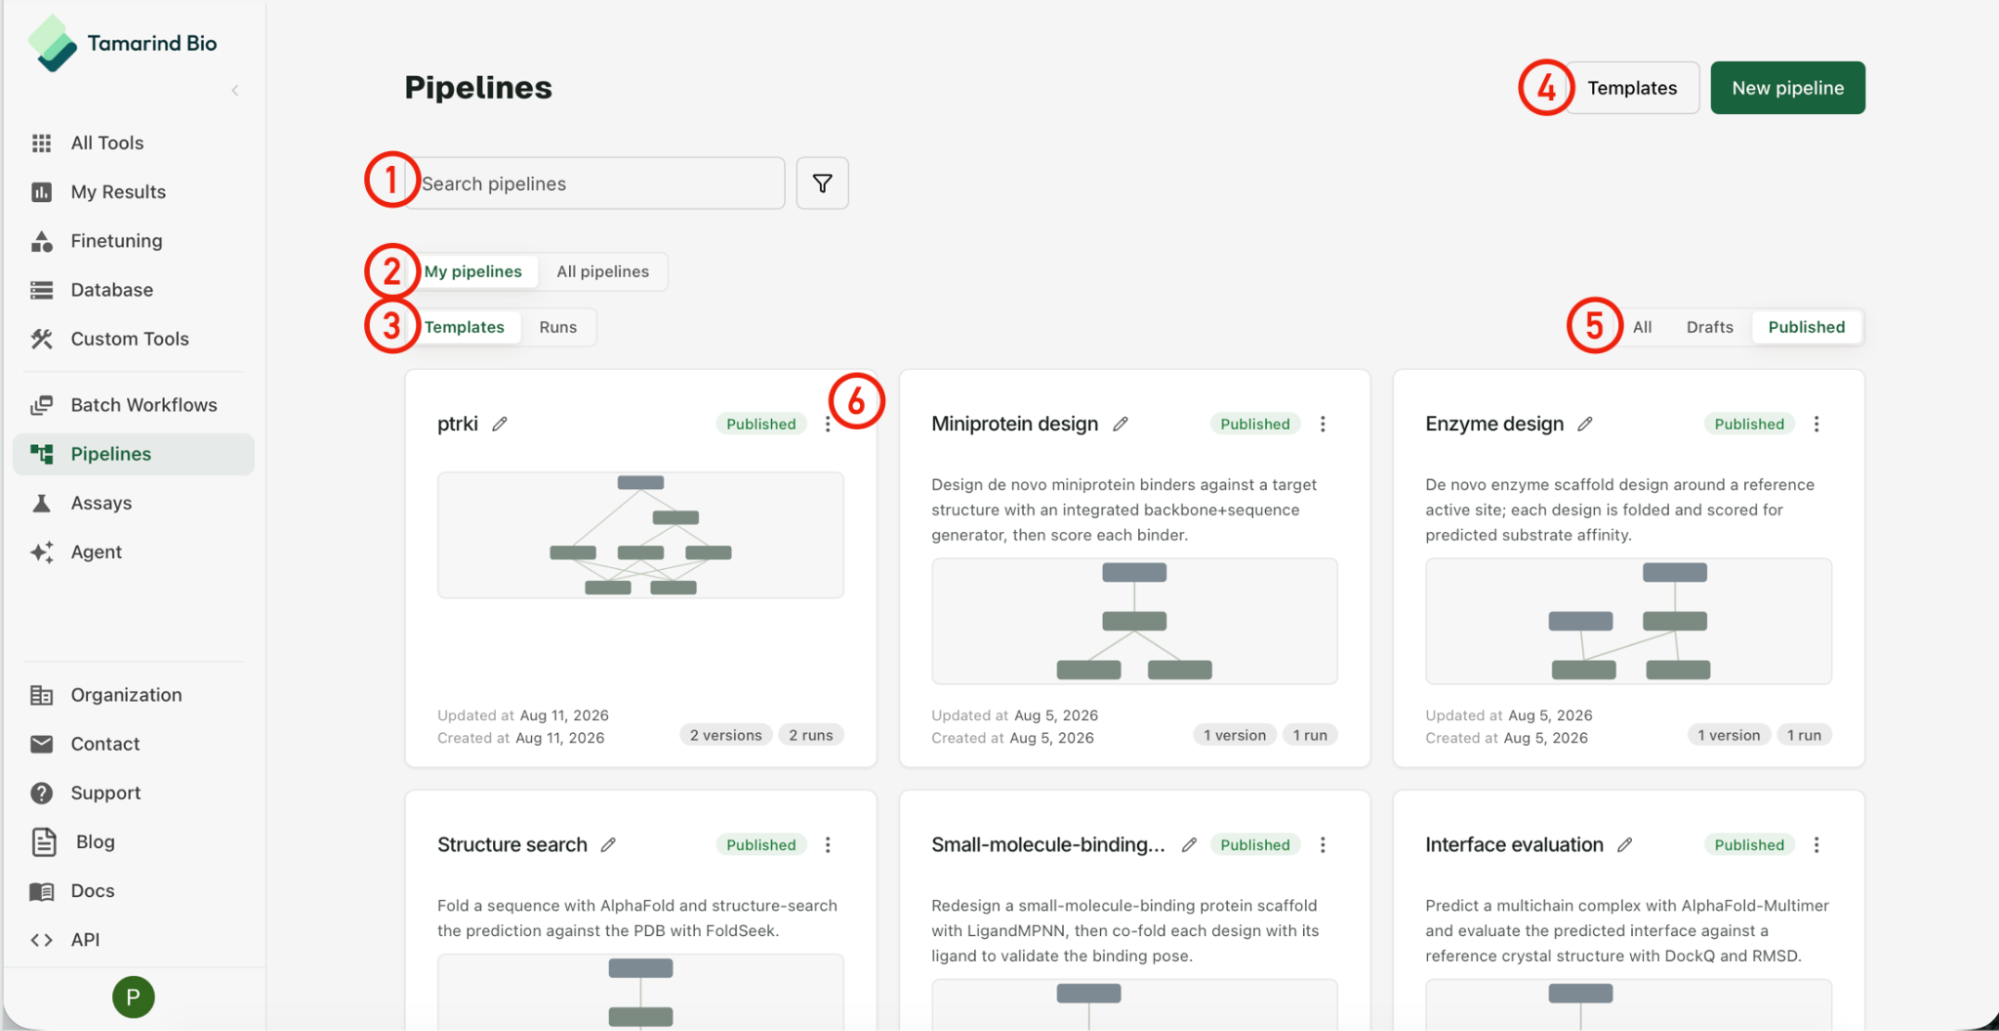The height and width of the screenshot is (1031, 1999).
Task: Click the Custom Tools wrench icon
Action: [41, 339]
